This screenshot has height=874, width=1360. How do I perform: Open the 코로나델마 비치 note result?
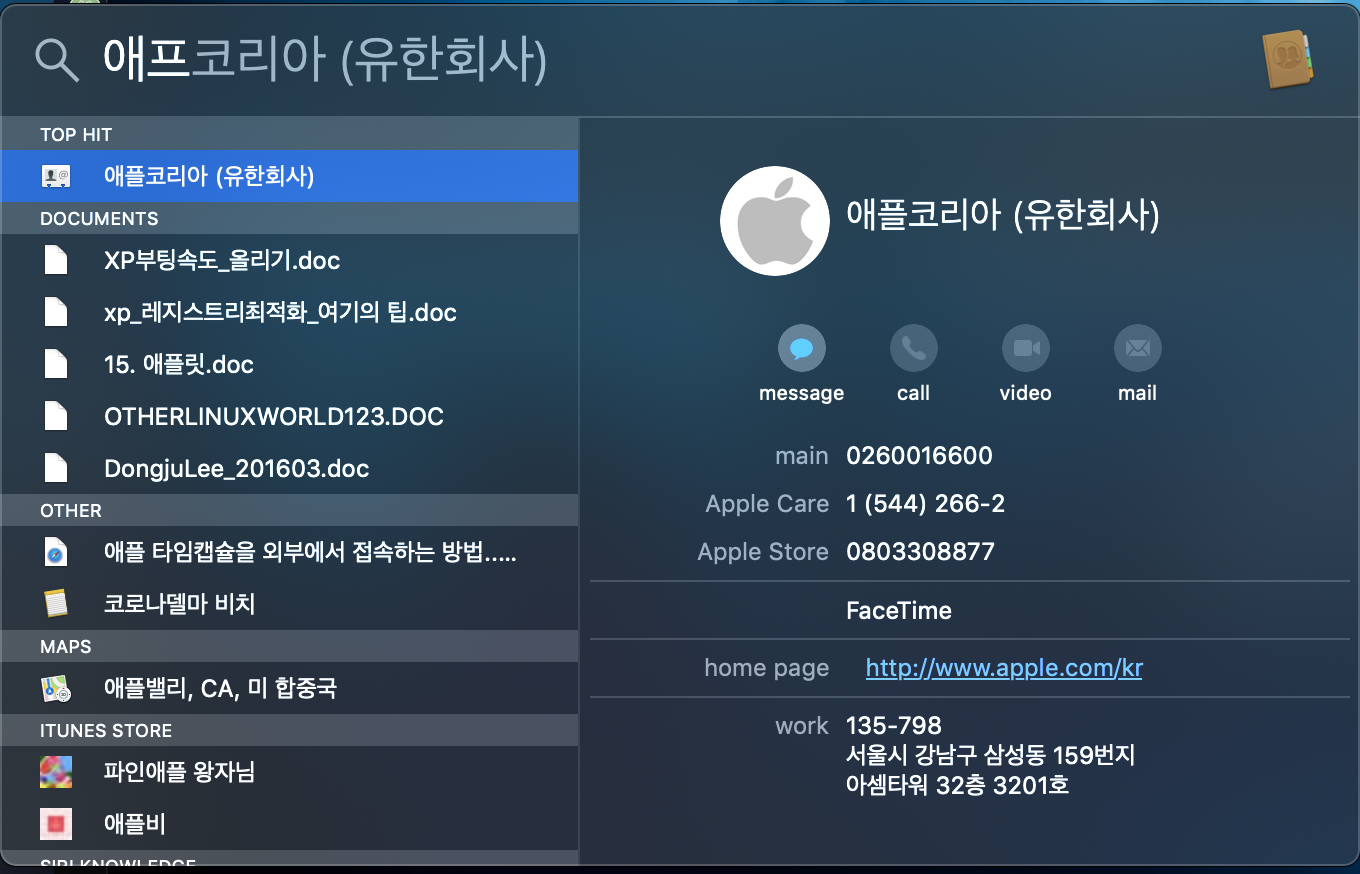coord(289,604)
